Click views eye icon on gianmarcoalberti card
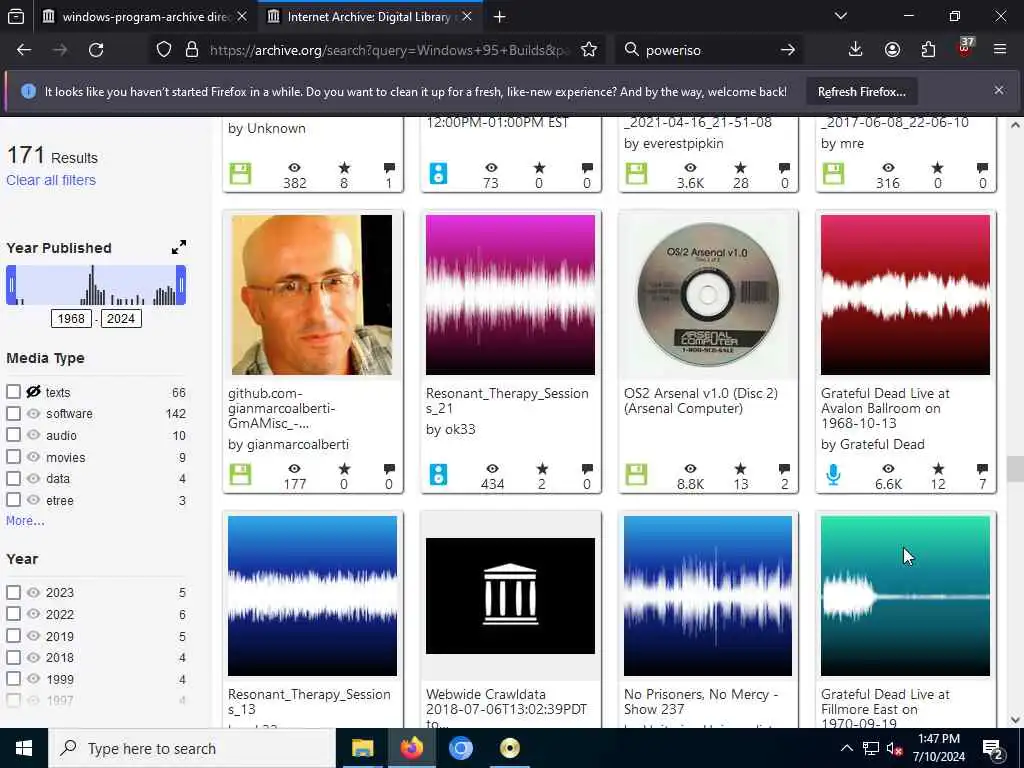Viewport: 1024px width, 768px height. coord(295,469)
